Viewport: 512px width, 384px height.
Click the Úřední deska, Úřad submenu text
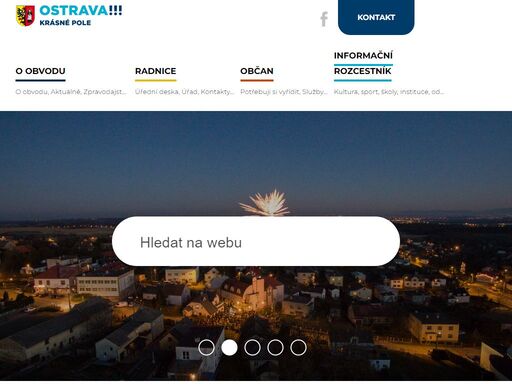166,92
